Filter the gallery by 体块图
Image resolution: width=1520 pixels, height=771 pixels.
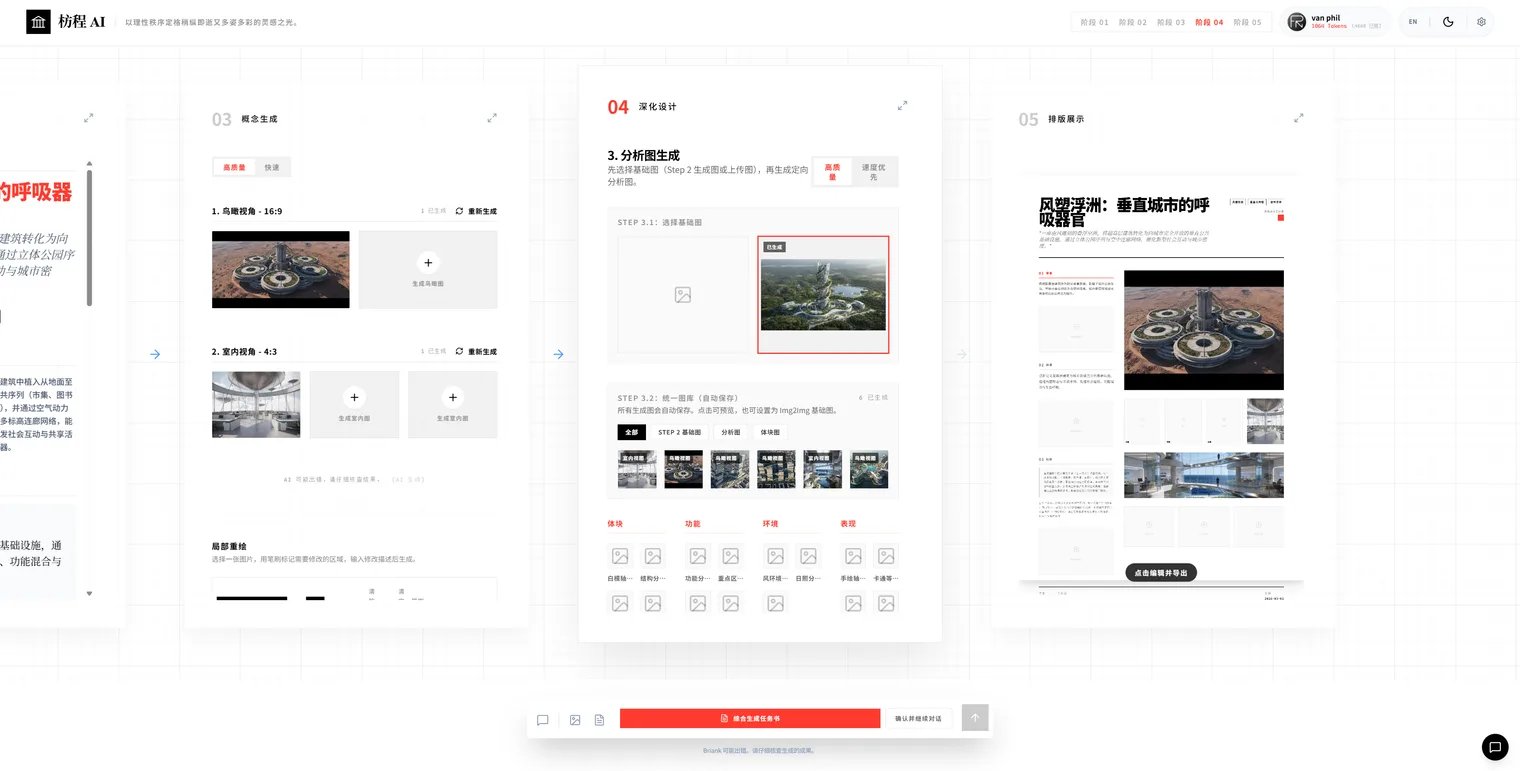pos(770,432)
